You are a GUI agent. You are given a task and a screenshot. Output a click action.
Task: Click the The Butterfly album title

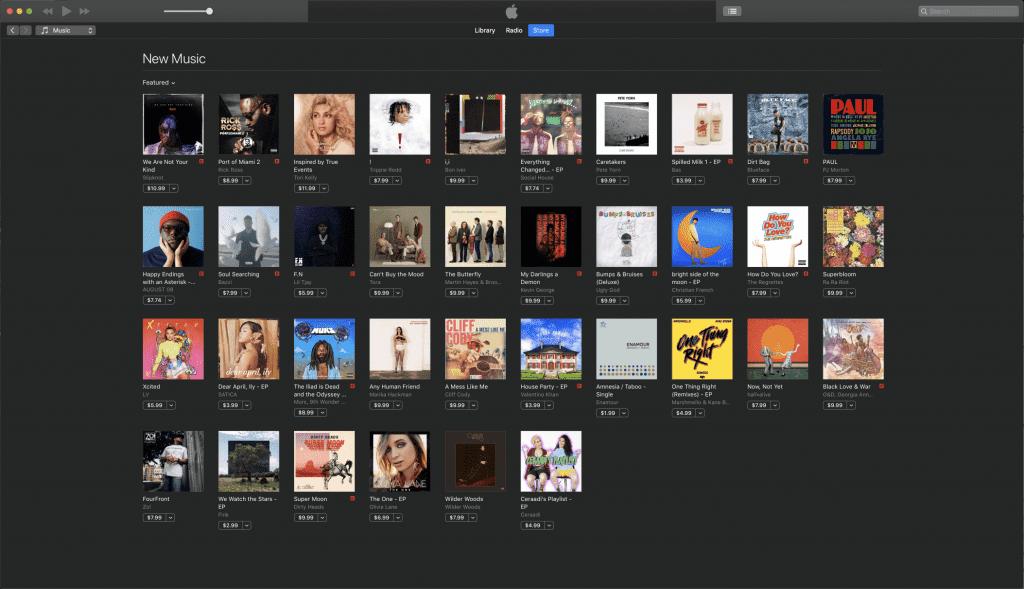[463, 274]
